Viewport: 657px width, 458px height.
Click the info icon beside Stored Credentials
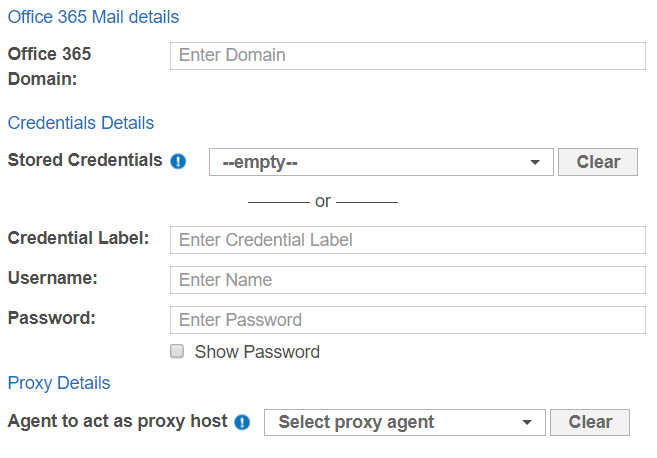[x=178, y=161]
